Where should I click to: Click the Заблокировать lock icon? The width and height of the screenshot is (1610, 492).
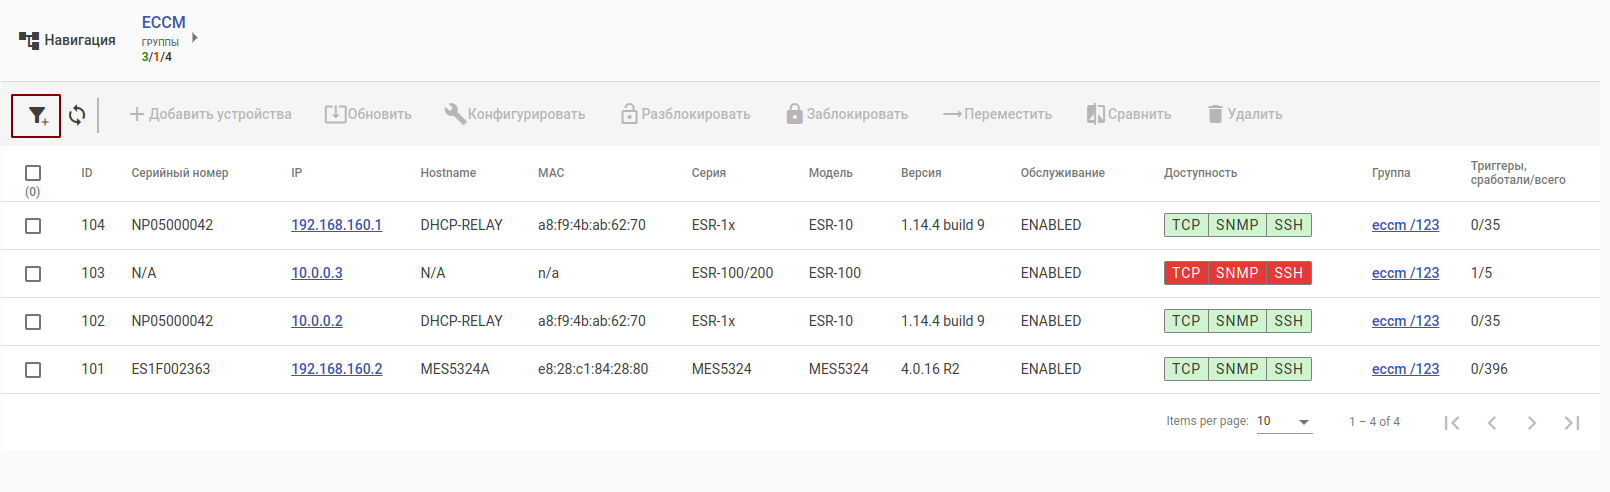point(794,114)
